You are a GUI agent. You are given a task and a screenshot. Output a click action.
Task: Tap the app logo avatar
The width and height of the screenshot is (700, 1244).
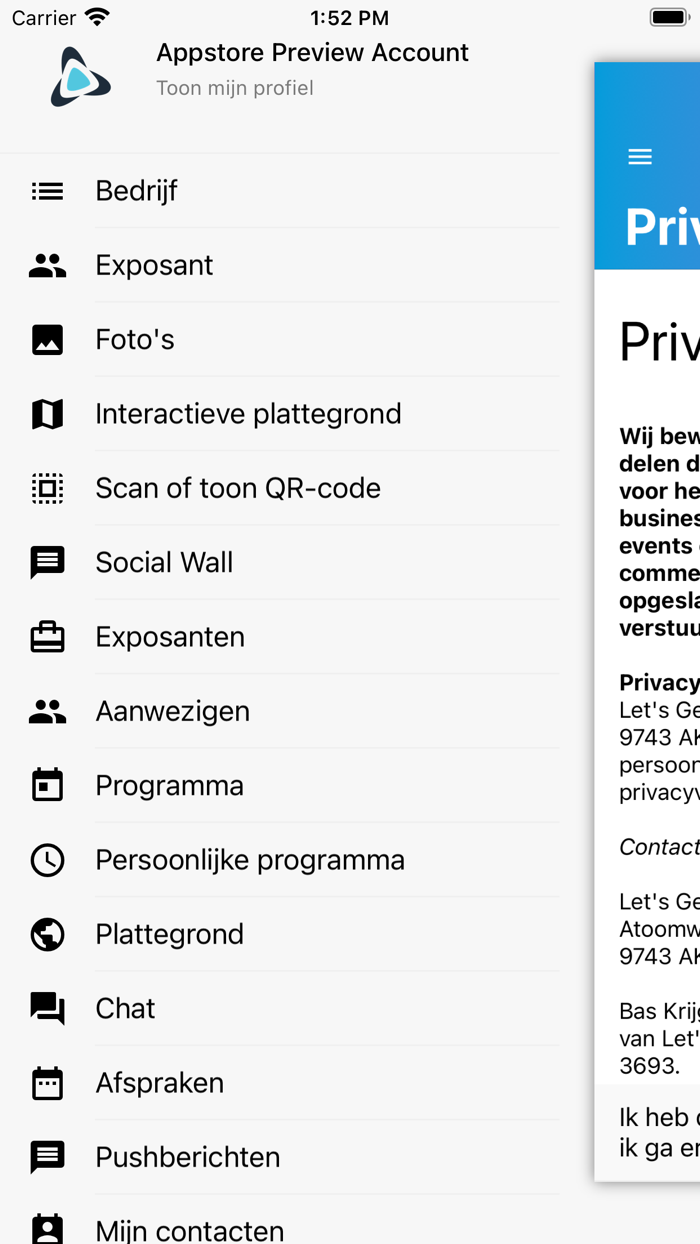(80, 76)
